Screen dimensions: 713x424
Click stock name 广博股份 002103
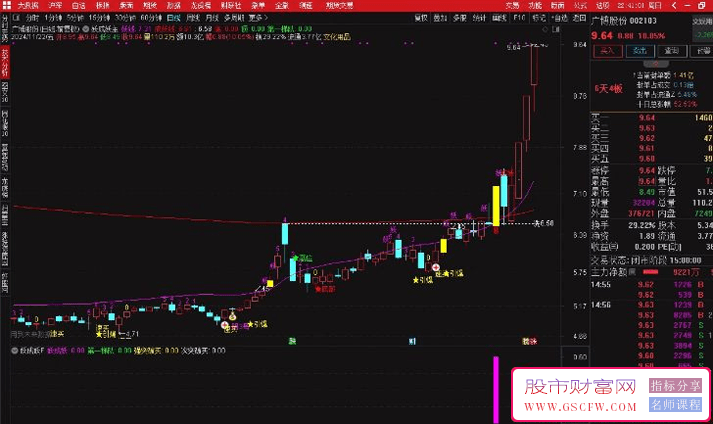tap(624, 21)
